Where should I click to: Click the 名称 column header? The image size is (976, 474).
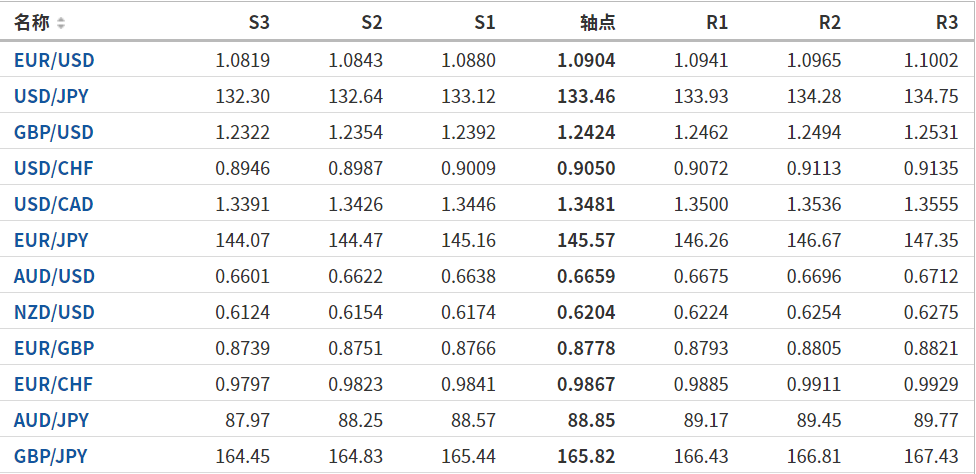click(x=31, y=22)
